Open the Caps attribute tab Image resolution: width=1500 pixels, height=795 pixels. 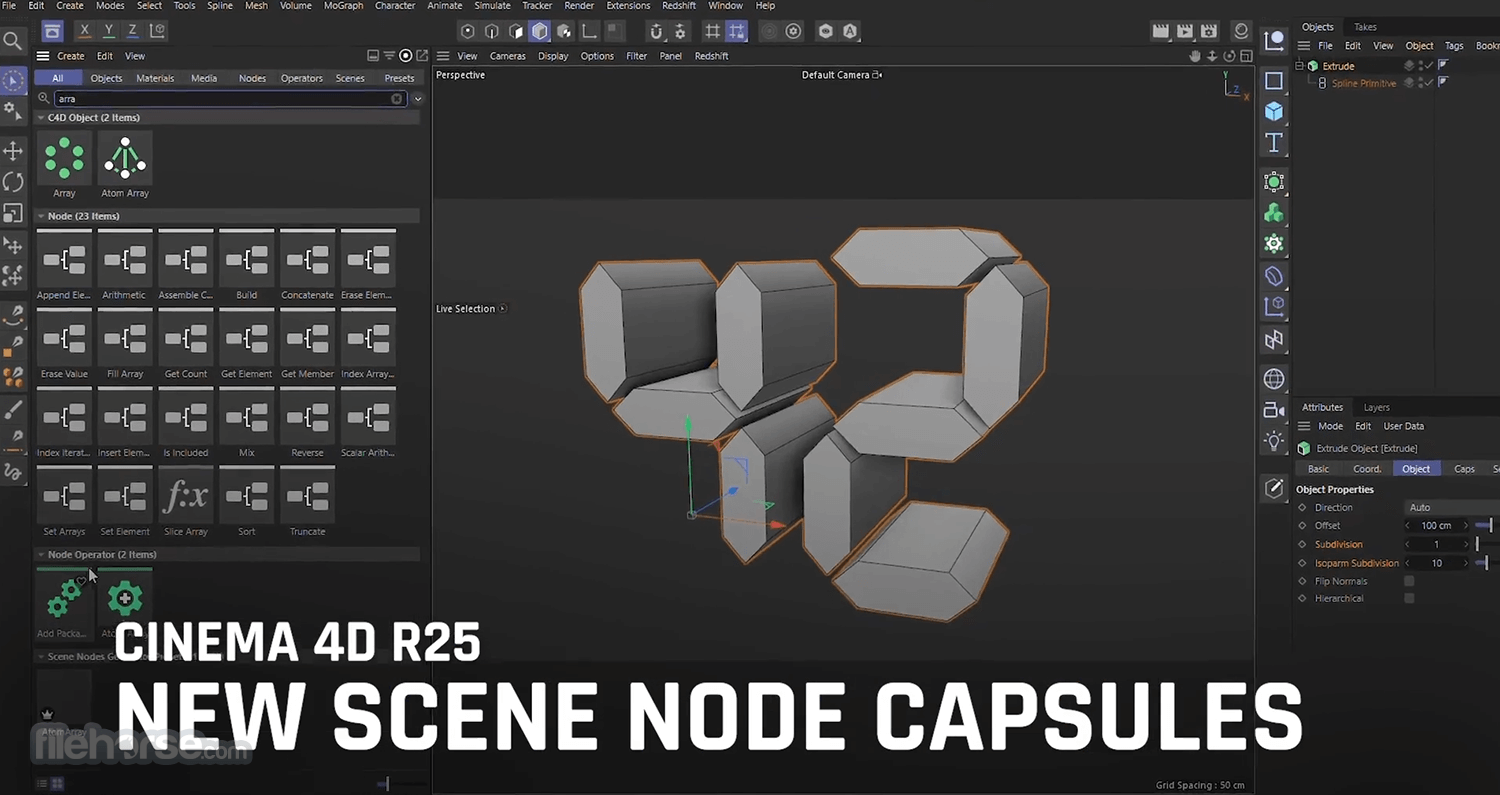pyautogui.click(x=1464, y=469)
